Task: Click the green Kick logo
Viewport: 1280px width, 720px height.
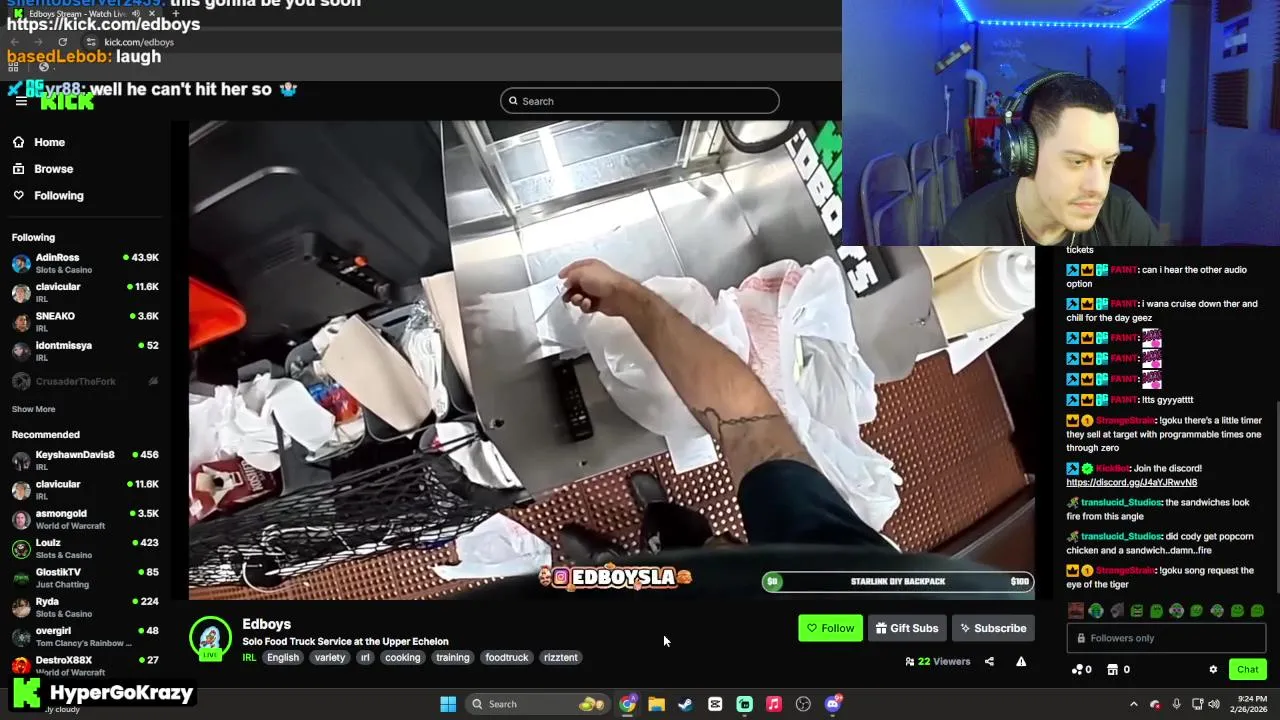Action: pyautogui.click(x=67, y=101)
